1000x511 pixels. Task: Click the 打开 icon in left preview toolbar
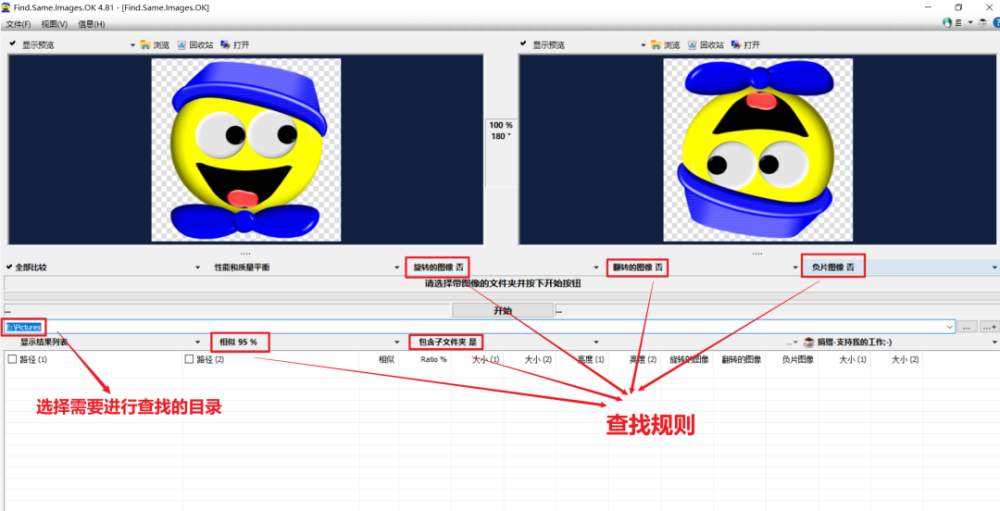[226, 45]
